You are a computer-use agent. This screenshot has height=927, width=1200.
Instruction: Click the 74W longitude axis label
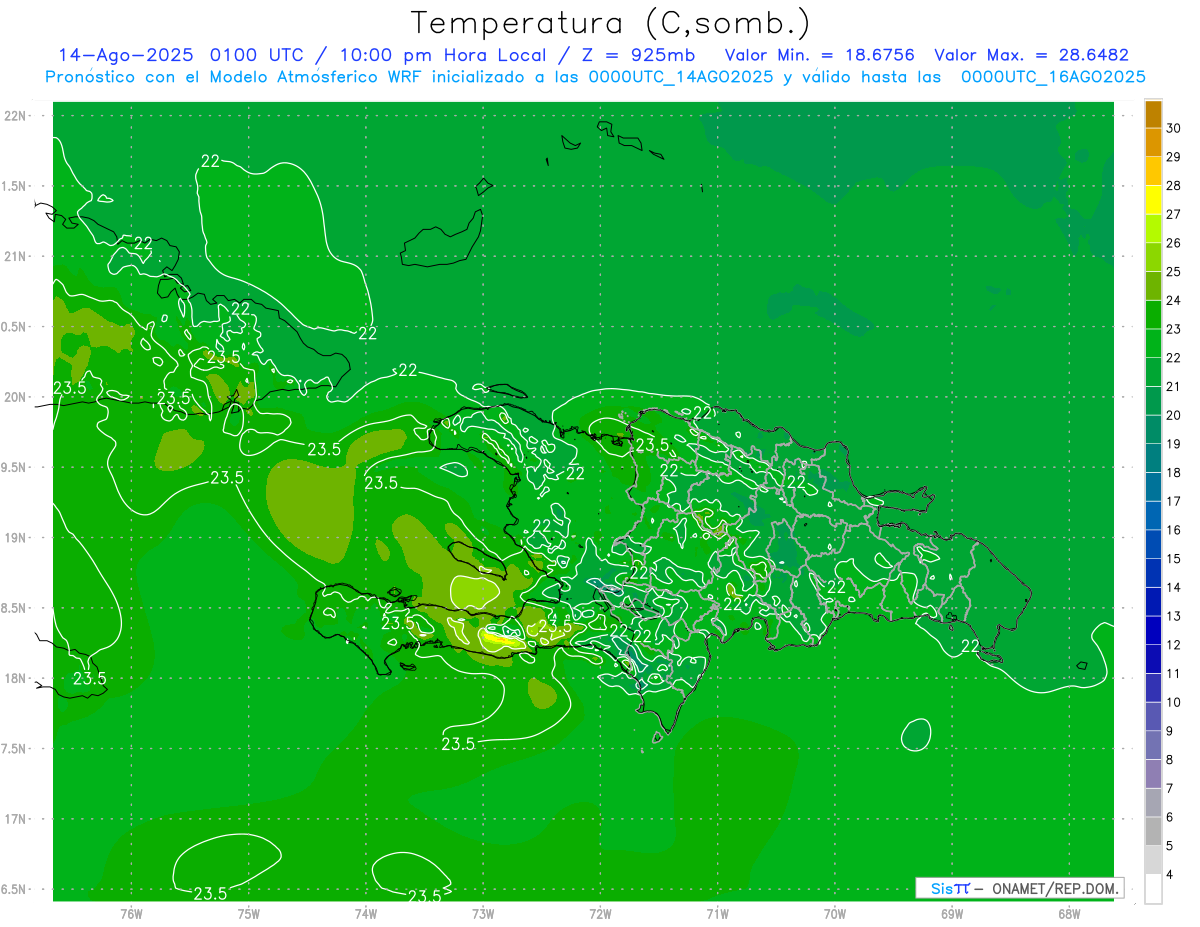click(x=365, y=913)
